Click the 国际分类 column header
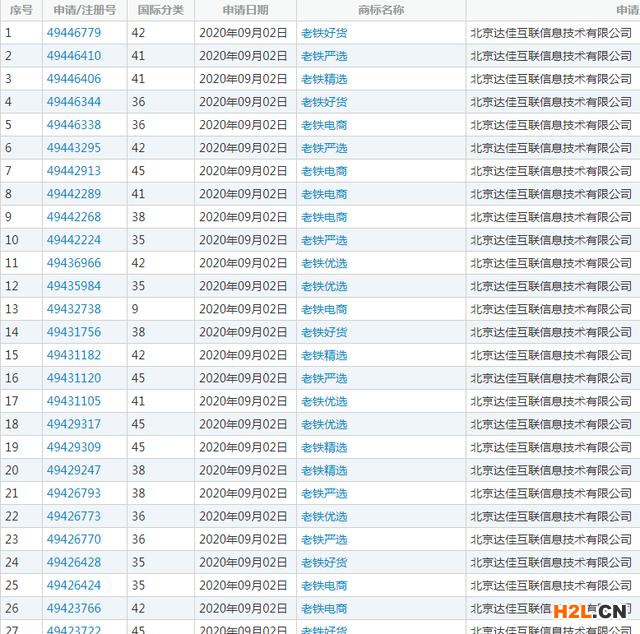The image size is (640, 634). point(160,10)
